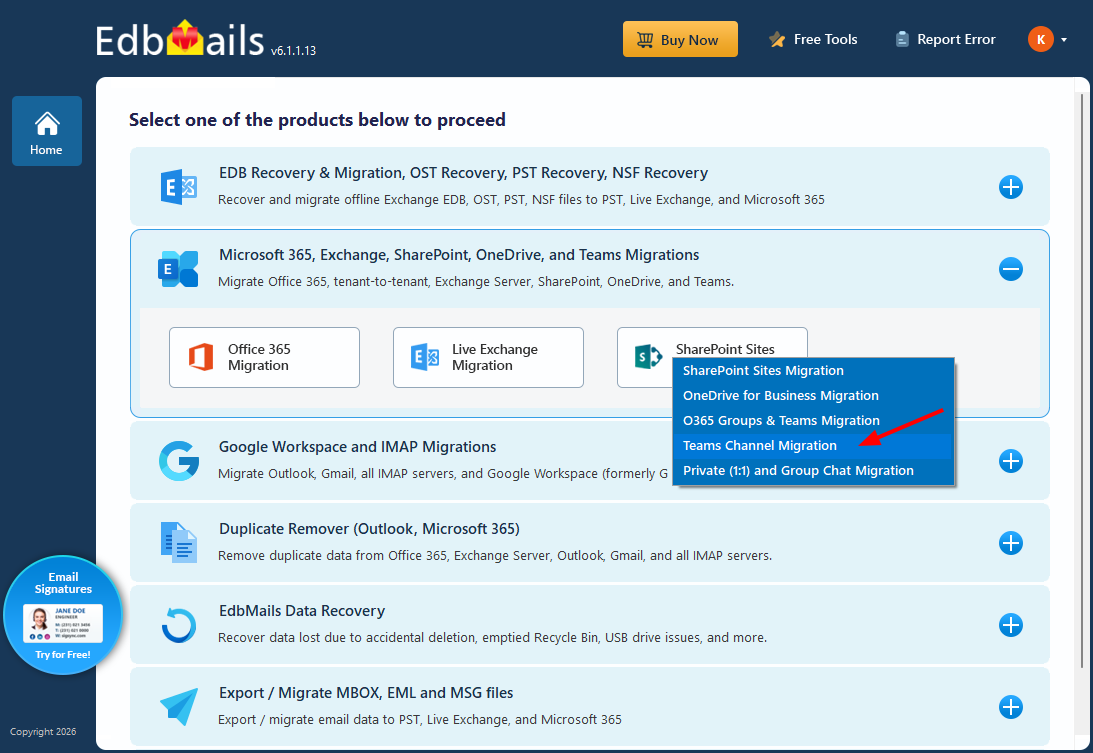
Task: Expand Export / Migrate MBOX, EML, MSG section
Action: (1010, 707)
